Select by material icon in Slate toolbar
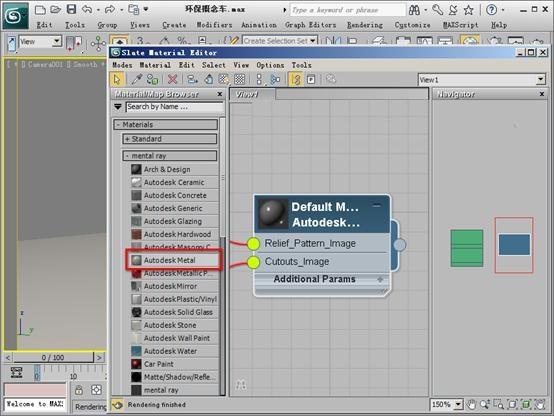The width and height of the screenshot is (554, 416). (x=331, y=79)
